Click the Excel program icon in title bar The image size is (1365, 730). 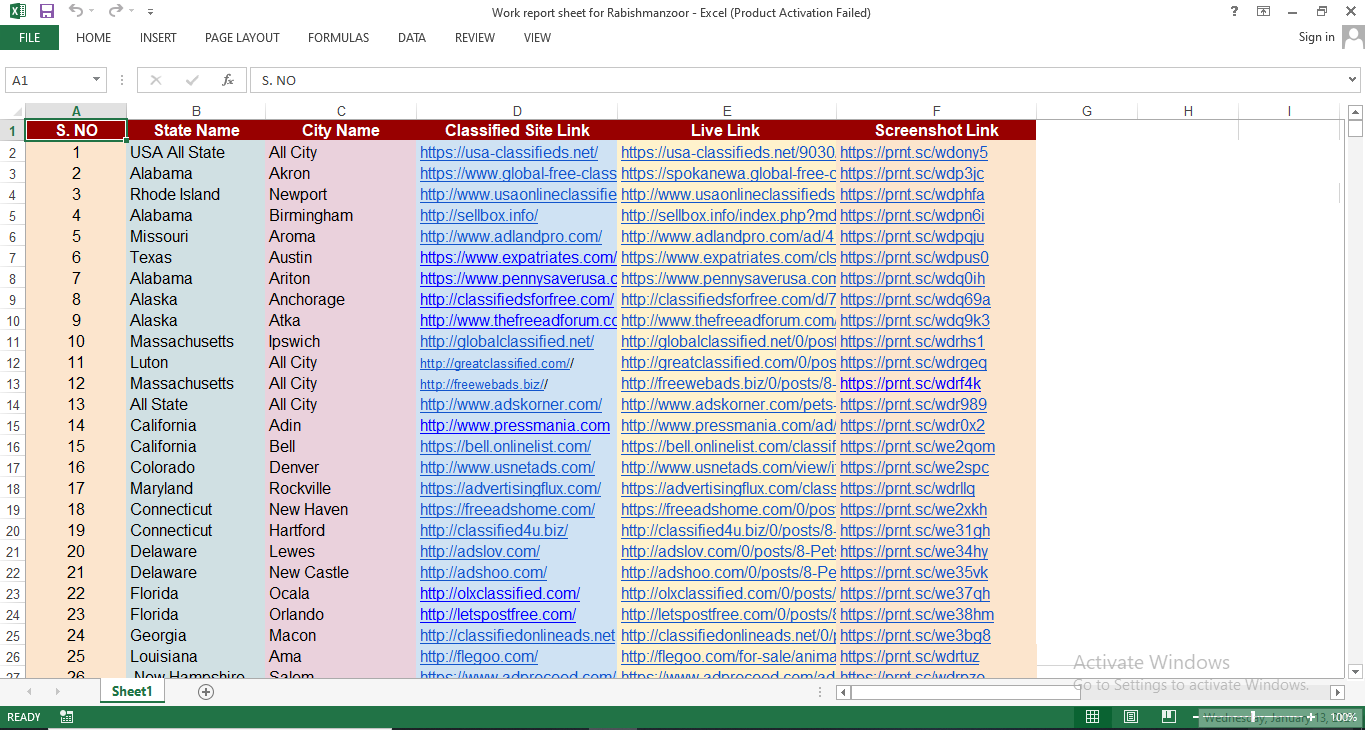coord(17,12)
